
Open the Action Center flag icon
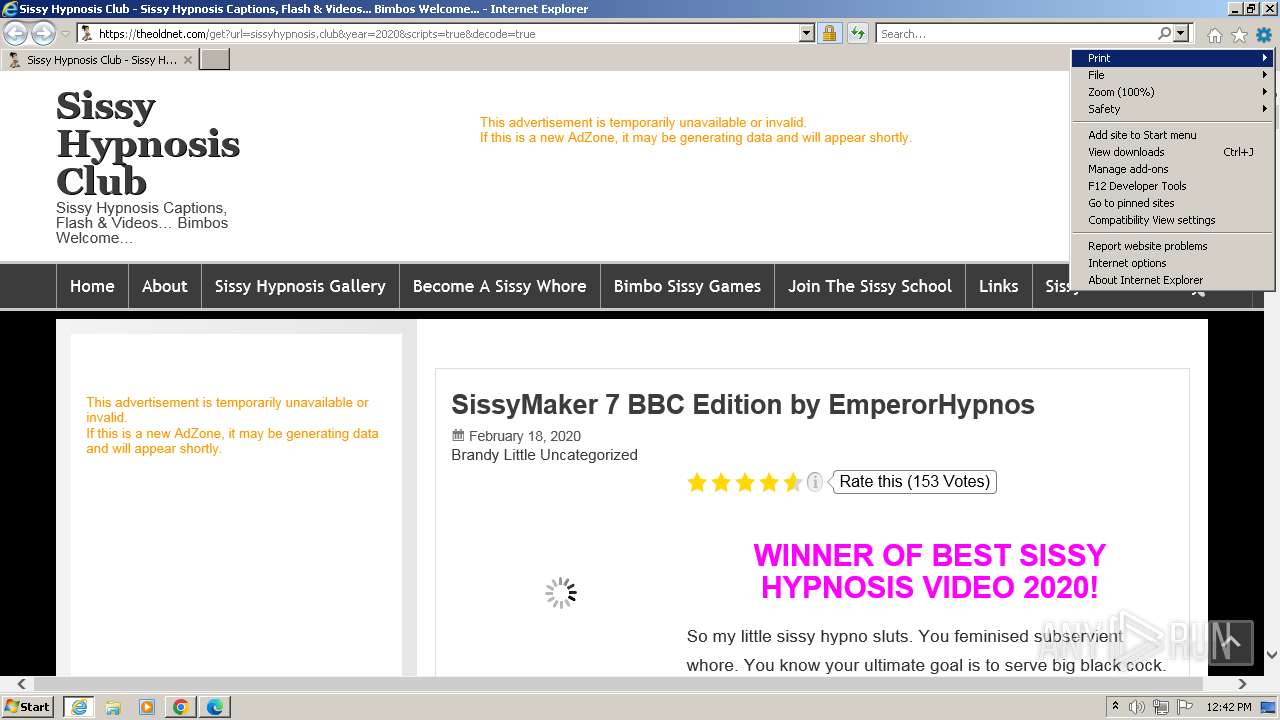1187,707
